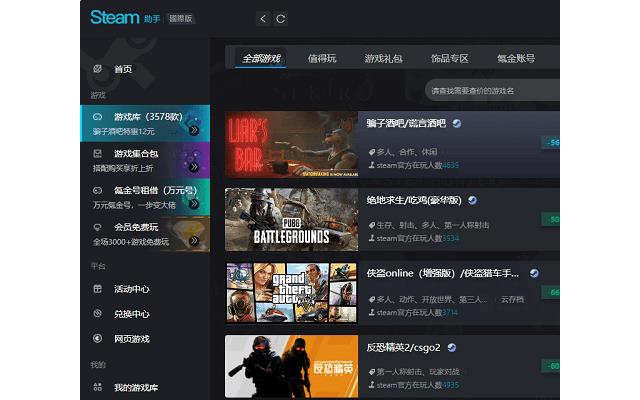Click the 会员免费玩 sidebar icon
The image size is (640, 400).
click(x=98, y=227)
